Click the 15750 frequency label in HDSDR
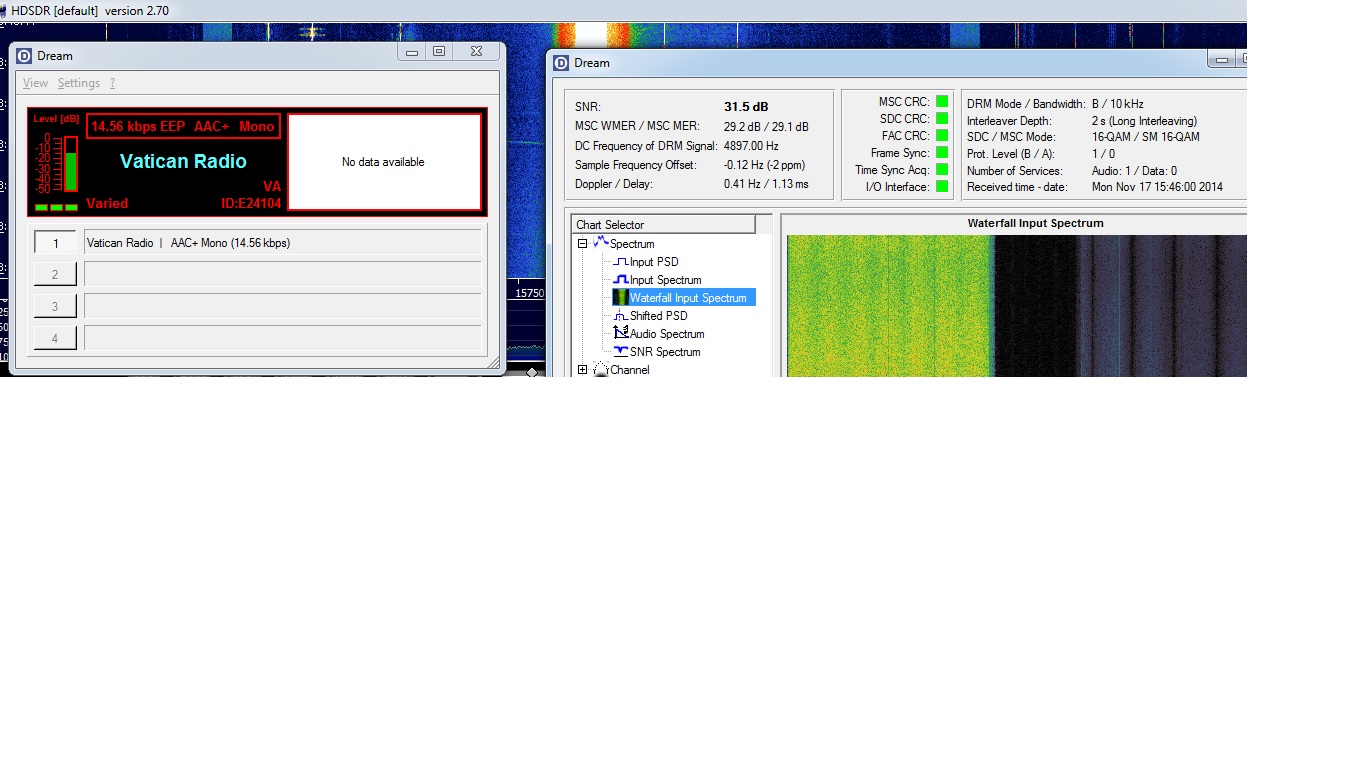This screenshot has width=1366, height=768. click(x=529, y=294)
